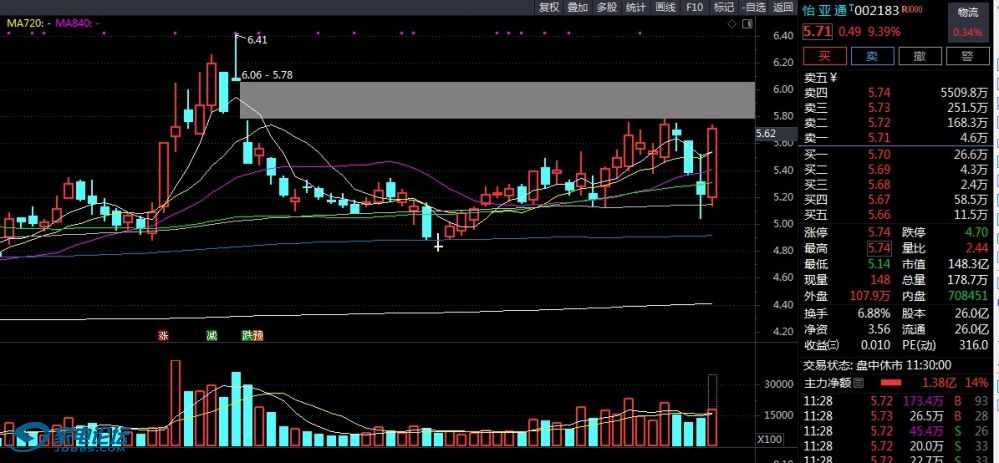Open the F10 company info tab
Image resolution: width=999 pixels, height=463 pixels.
click(695, 7)
